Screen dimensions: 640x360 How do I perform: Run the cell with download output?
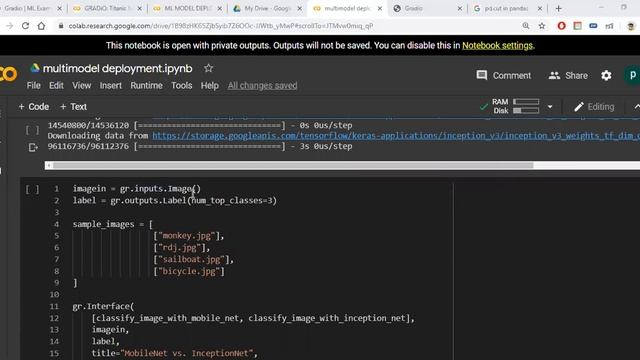[x=32, y=130]
